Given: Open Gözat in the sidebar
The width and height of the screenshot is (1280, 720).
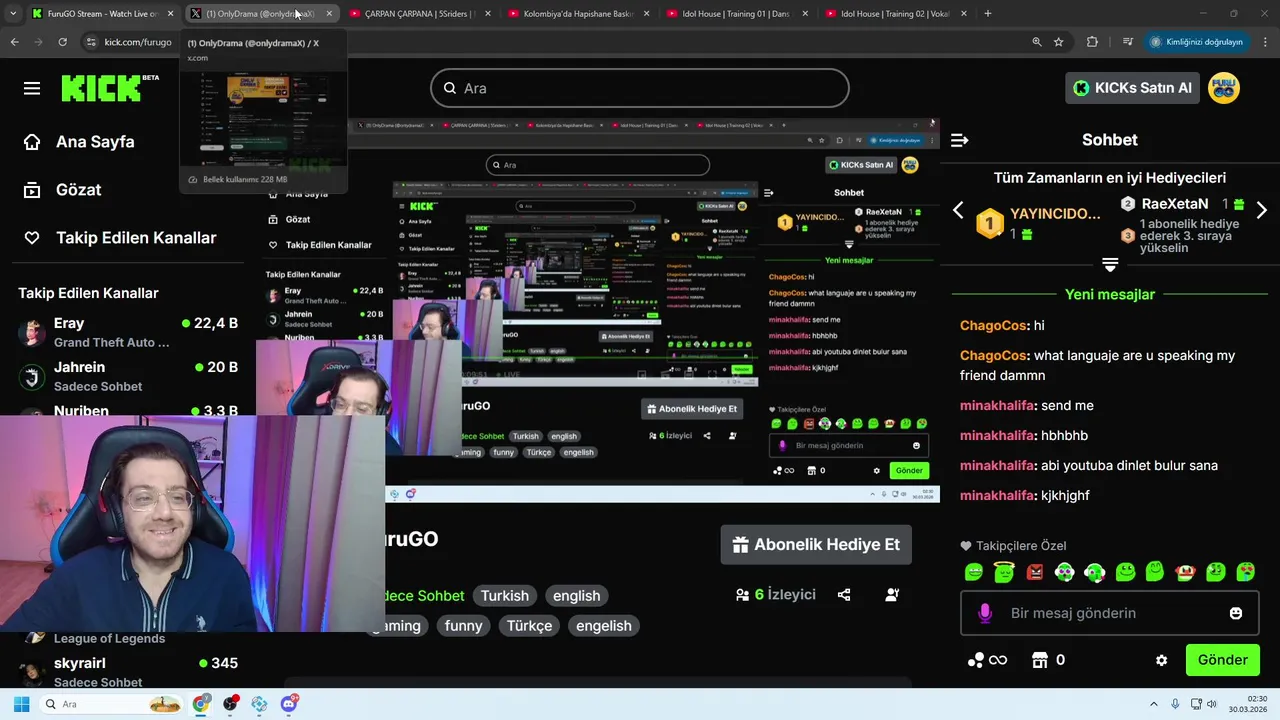Looking at the screenshot, I should (x=63, y=189).
